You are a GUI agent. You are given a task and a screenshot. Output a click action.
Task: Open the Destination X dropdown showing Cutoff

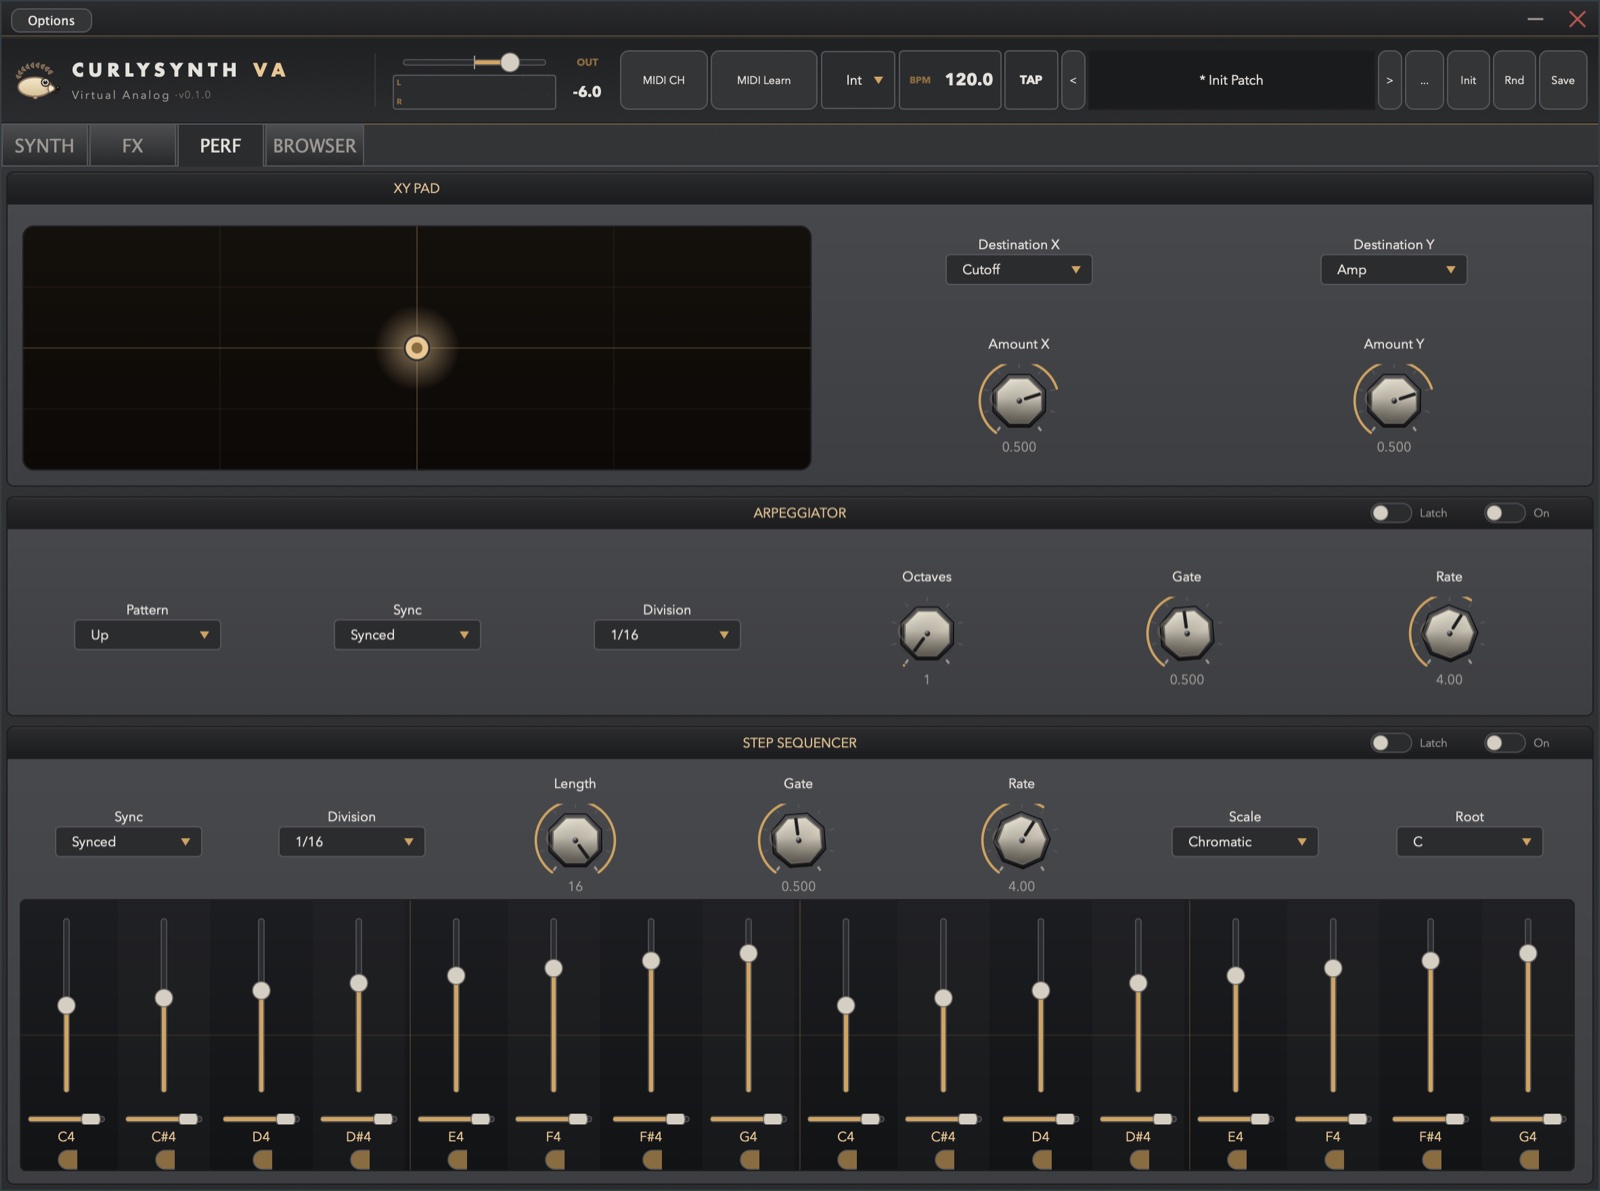(x=1019, y=270)
